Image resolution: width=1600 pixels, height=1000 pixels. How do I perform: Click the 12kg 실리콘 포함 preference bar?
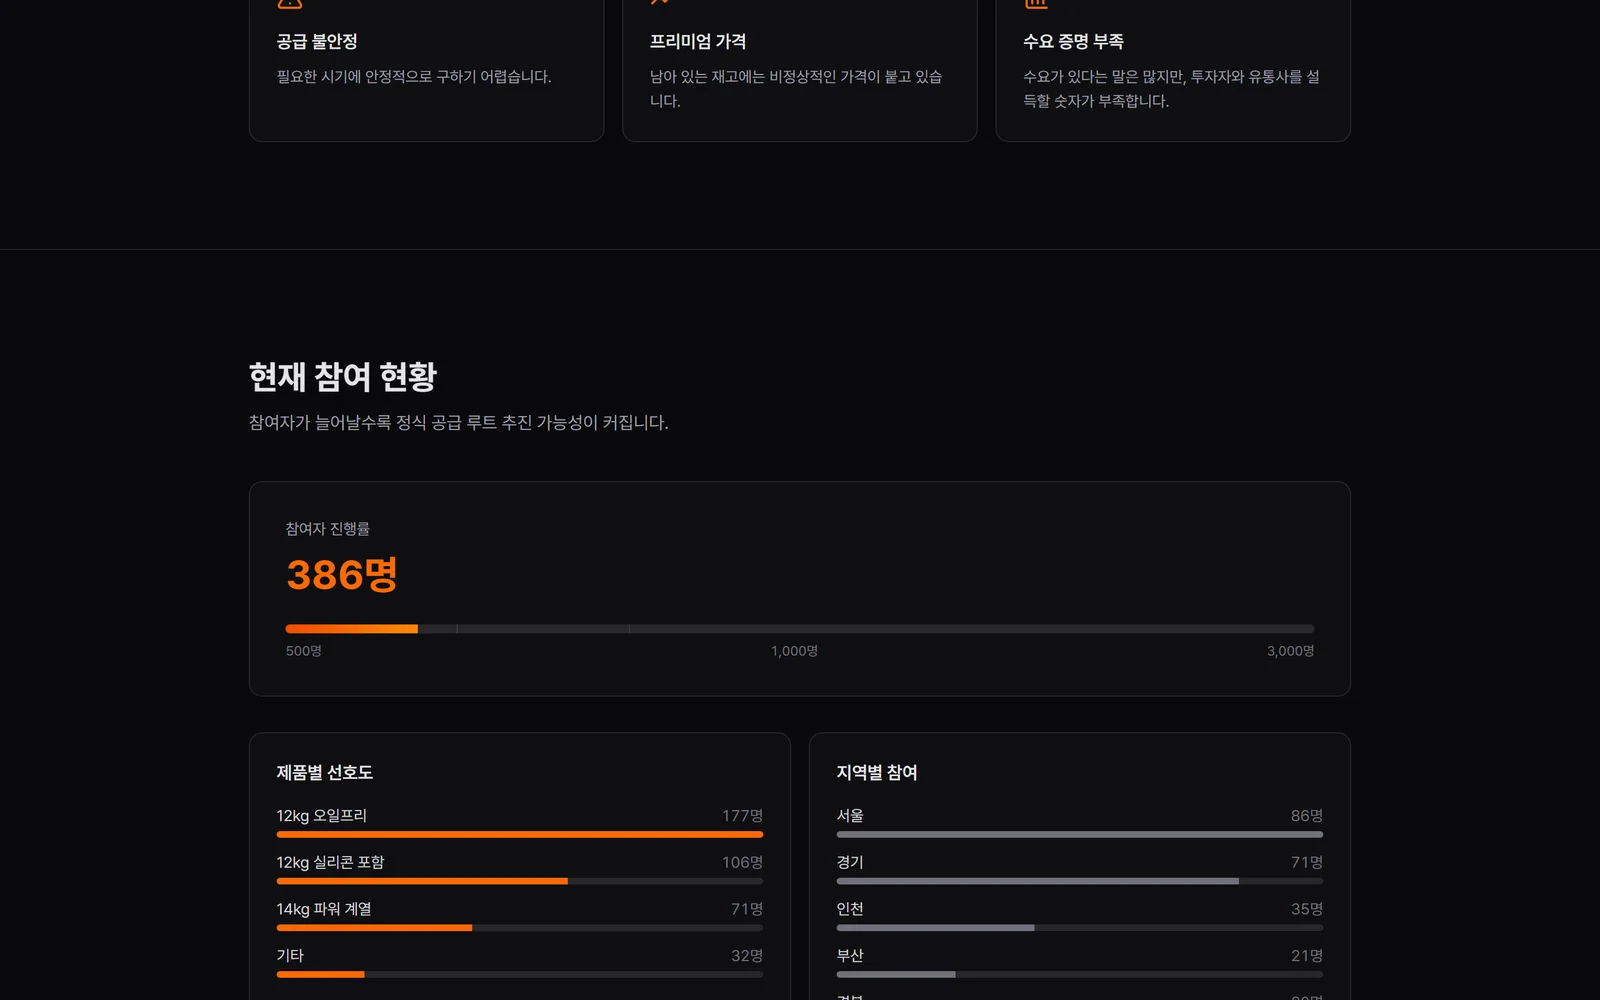point(520,881)
